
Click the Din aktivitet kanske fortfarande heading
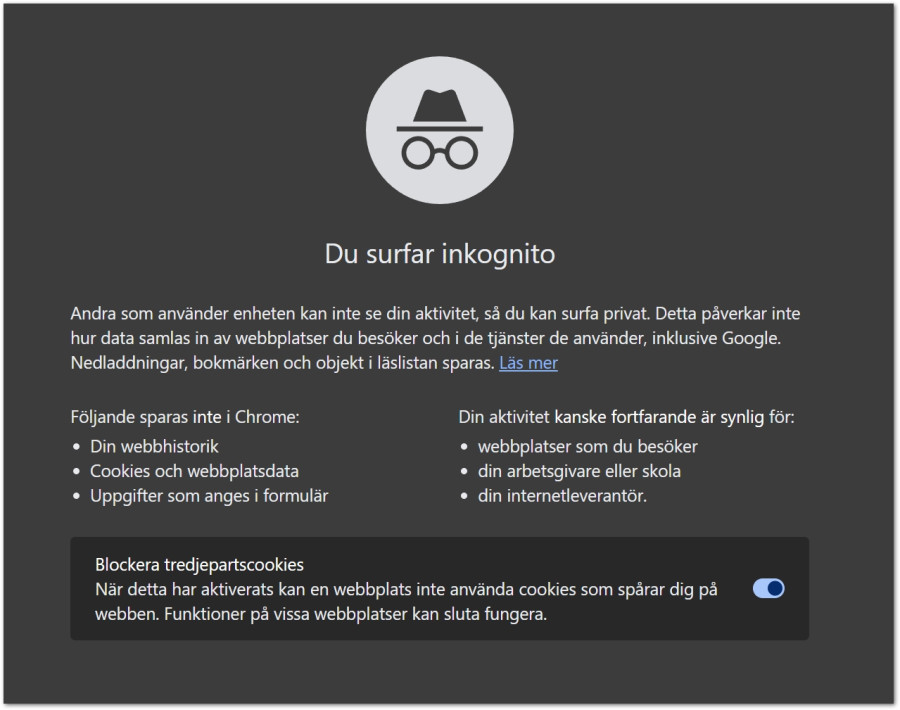pyautogui.click(x=626, y=417)
